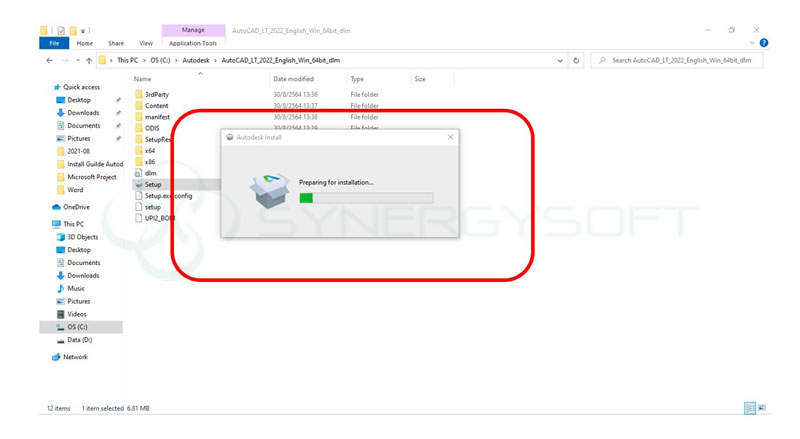Viewport: 800px width, 439px height.
Task: Select OneDrive cloud icon in sidebar
Action: click(x=57, y=207)
